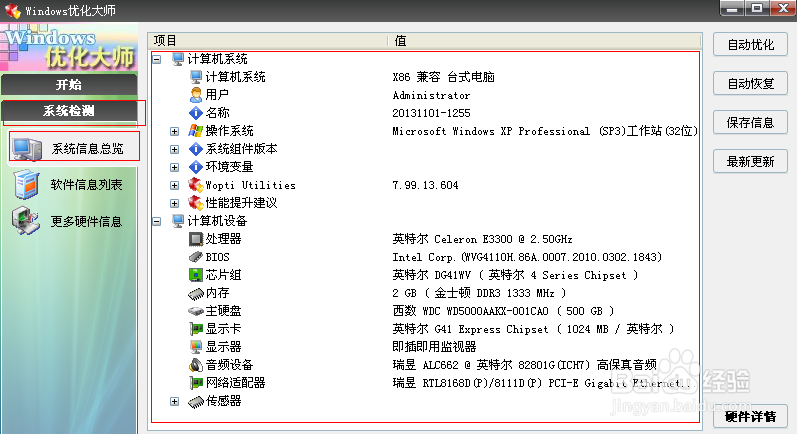Screen dimensions: 797x434
Task: Collapse the 计算机设备 tree node
Action: (157, 221)
